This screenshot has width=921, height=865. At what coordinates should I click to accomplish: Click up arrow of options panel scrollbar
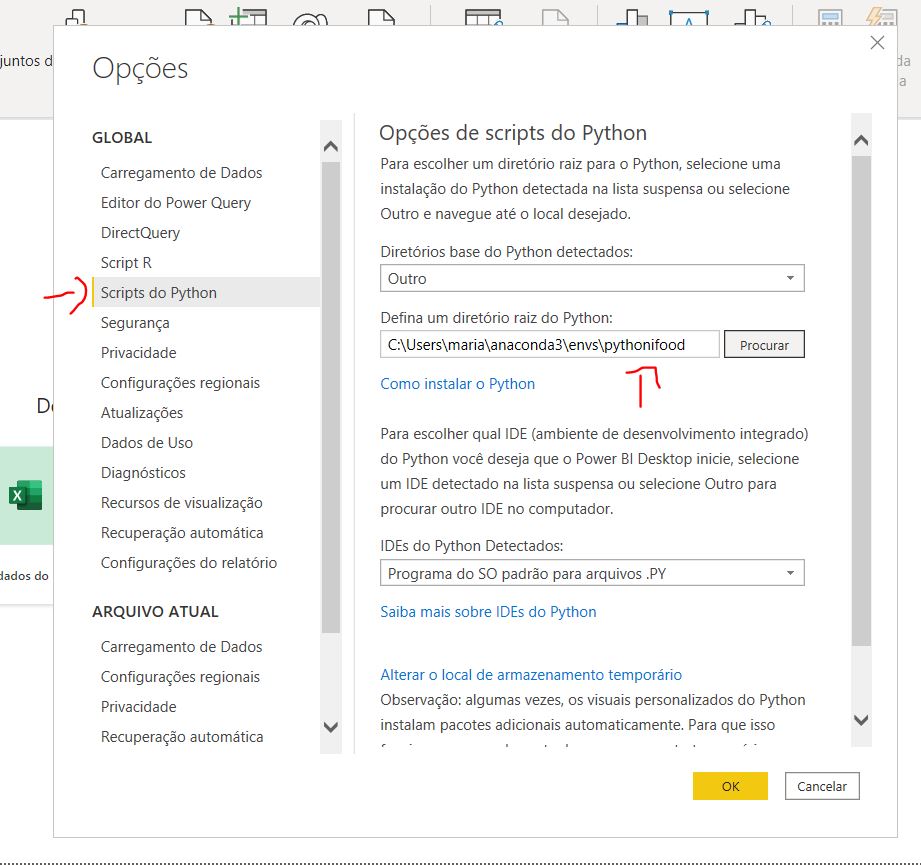pyautogui.click(x=861, y=140)
